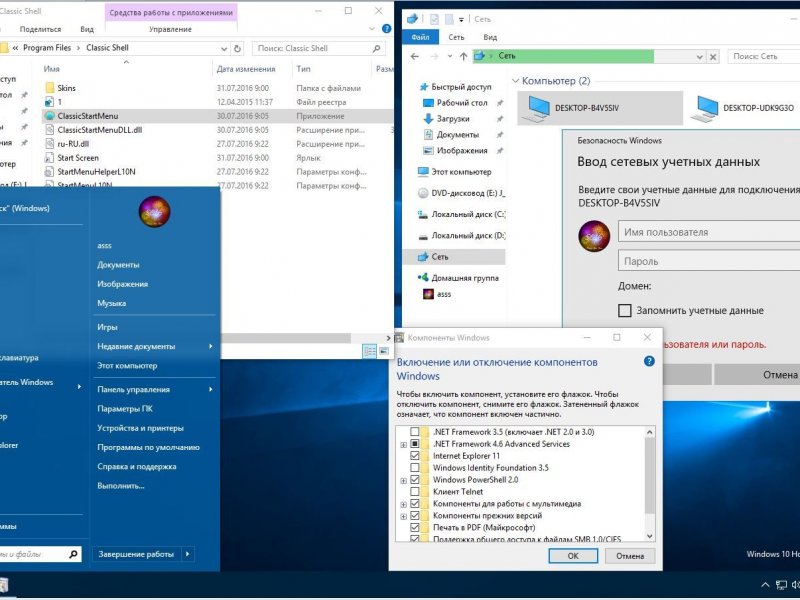Expand .NET Framework 4.6 Advanced Services node

point(403,445)
